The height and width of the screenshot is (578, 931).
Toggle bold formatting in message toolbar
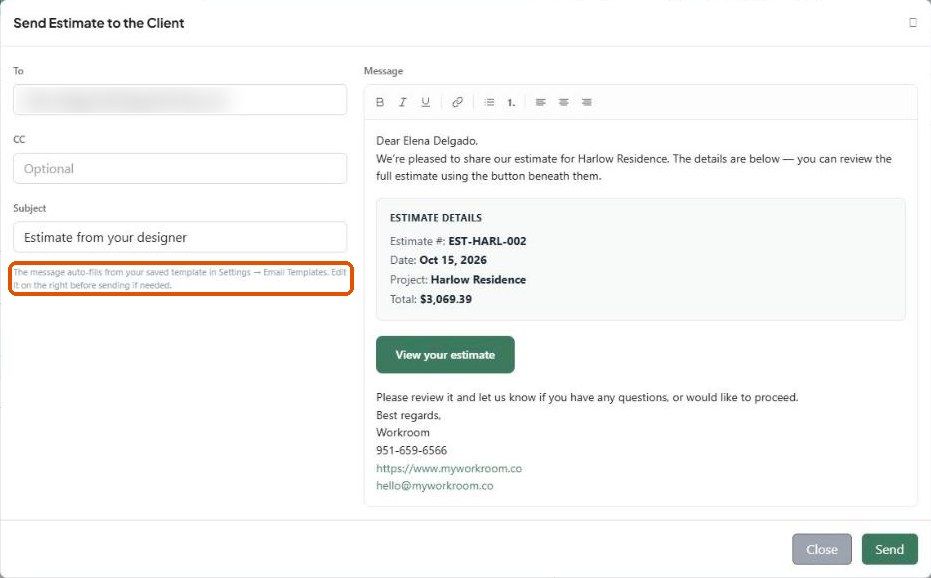[x=380, y=102]
